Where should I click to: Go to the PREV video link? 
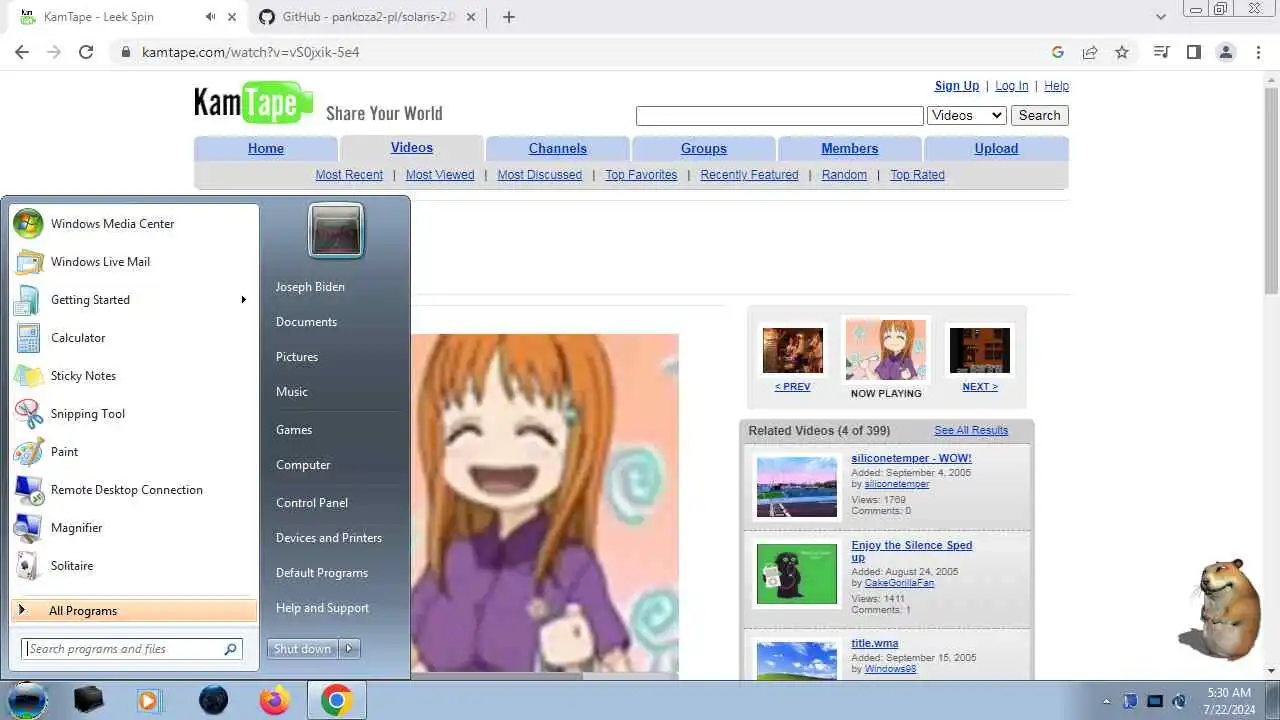point(792,387)
